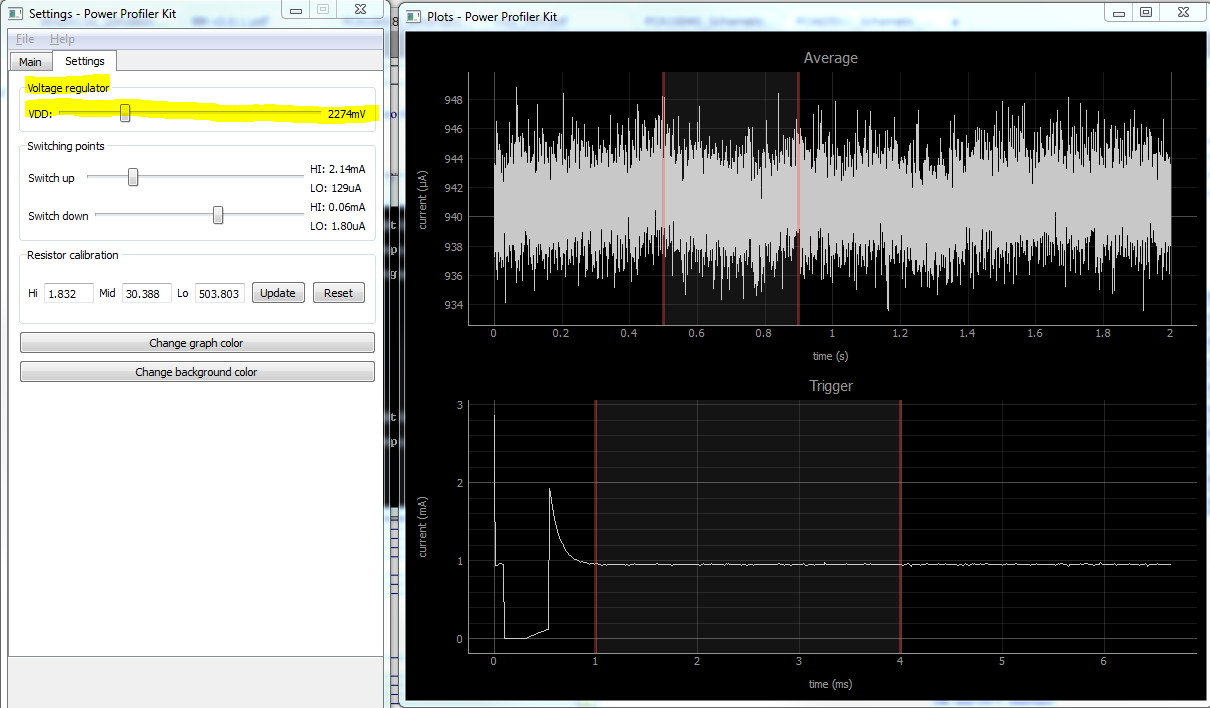
Task: Click the time (ms) axis label
Action: click(x=830, y=684)
